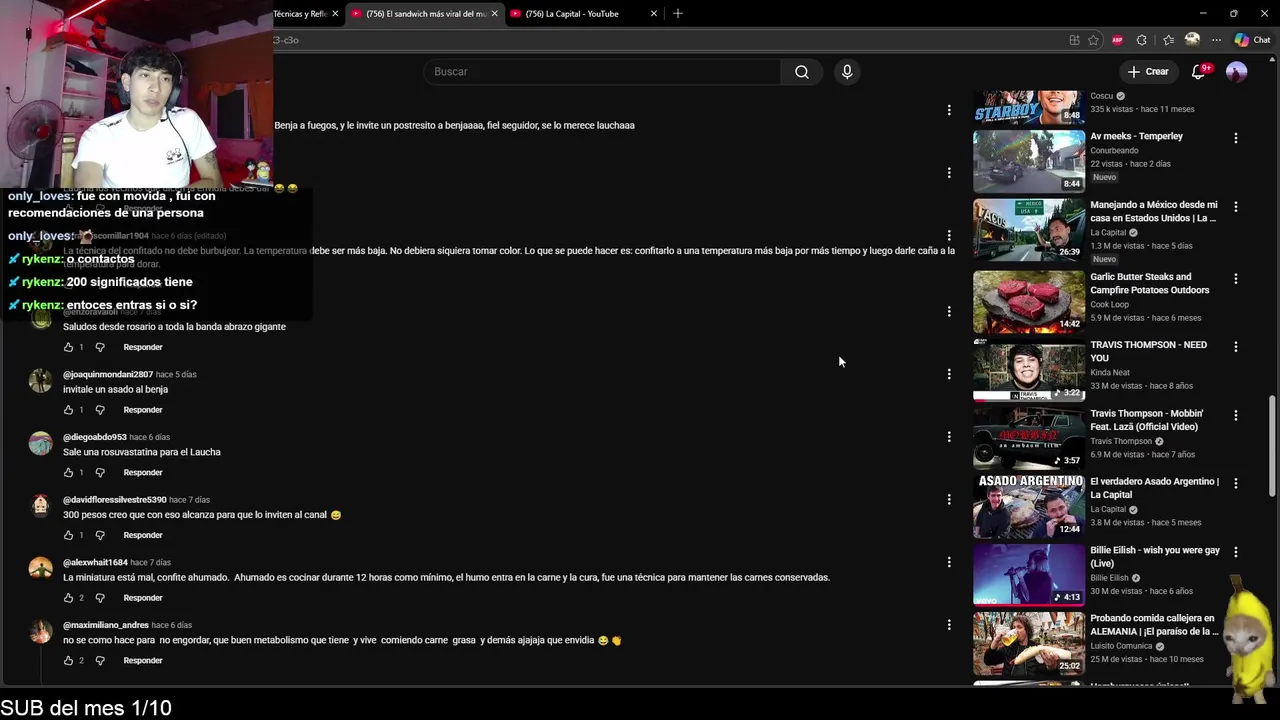Like davidfloressilvestre5390's comment
The image size is (1280, 720).
tap(68, 535)
